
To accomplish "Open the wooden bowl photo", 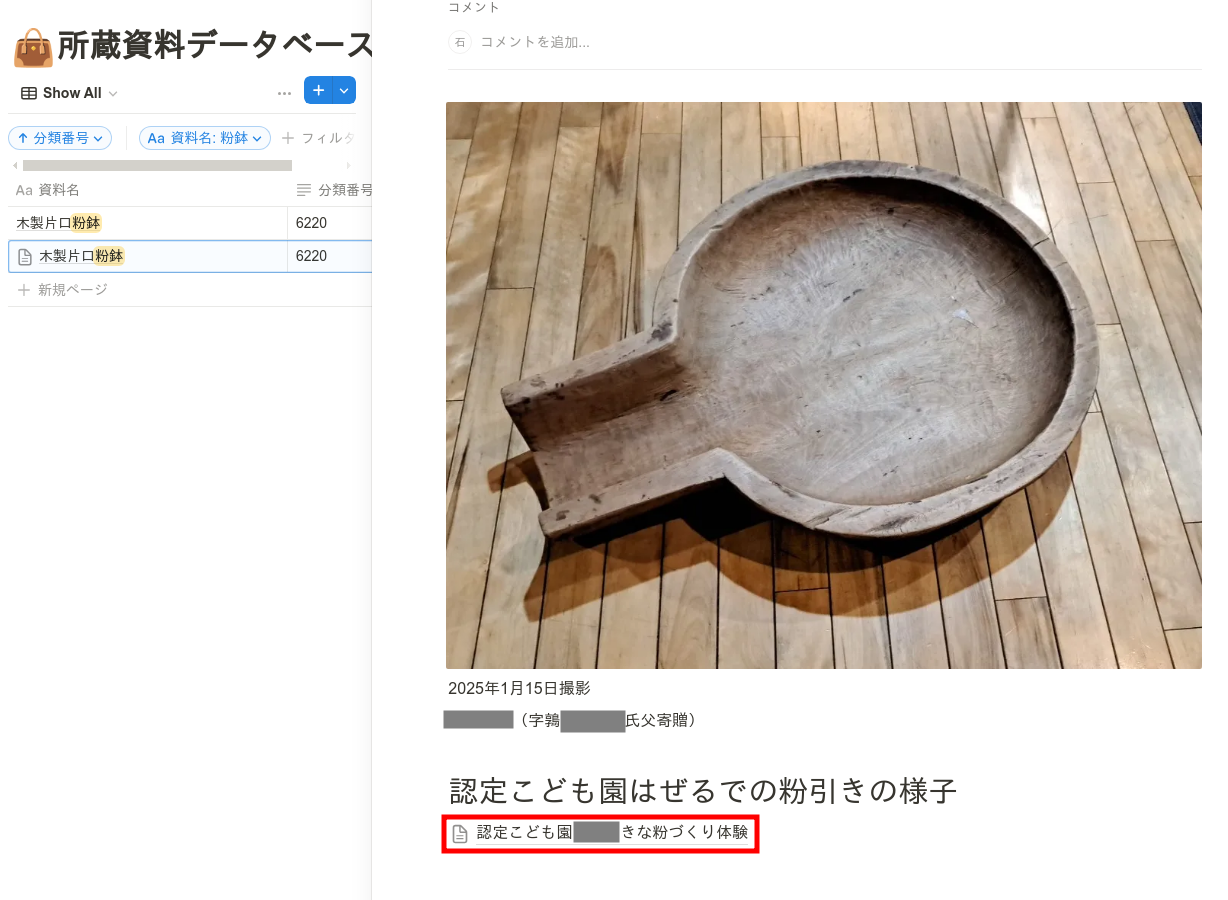I will [x=824, y=385].
